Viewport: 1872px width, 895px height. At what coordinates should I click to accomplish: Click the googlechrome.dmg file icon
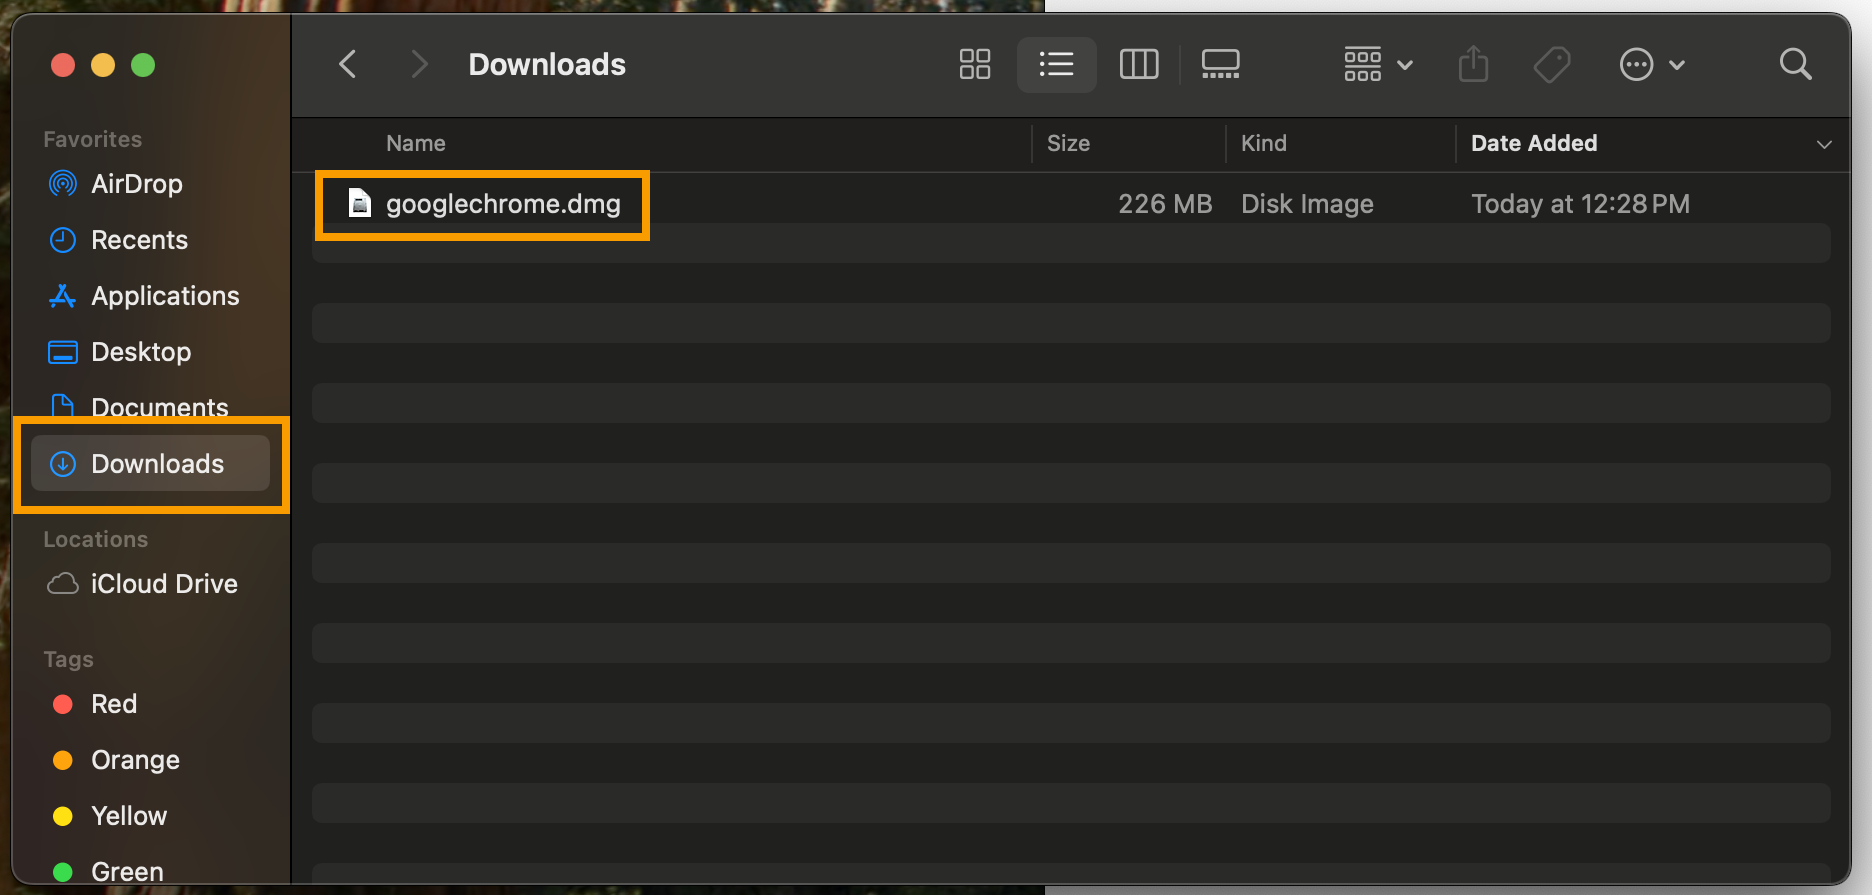[x=359, y=204]
